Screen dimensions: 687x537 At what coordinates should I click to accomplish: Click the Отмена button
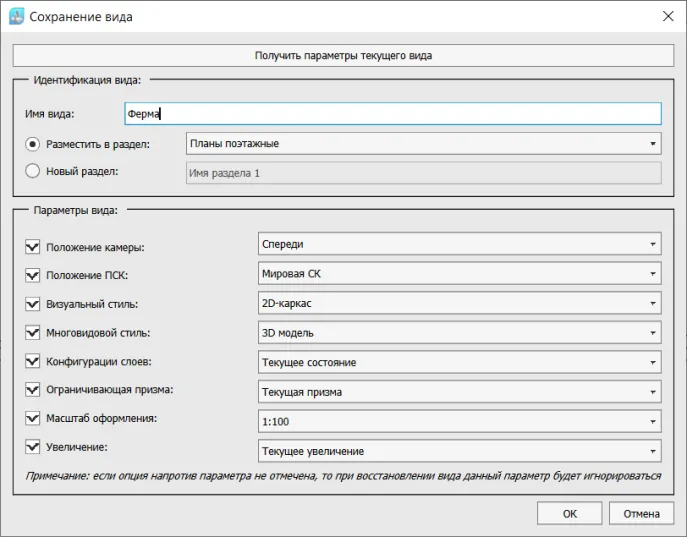(641, 514)
